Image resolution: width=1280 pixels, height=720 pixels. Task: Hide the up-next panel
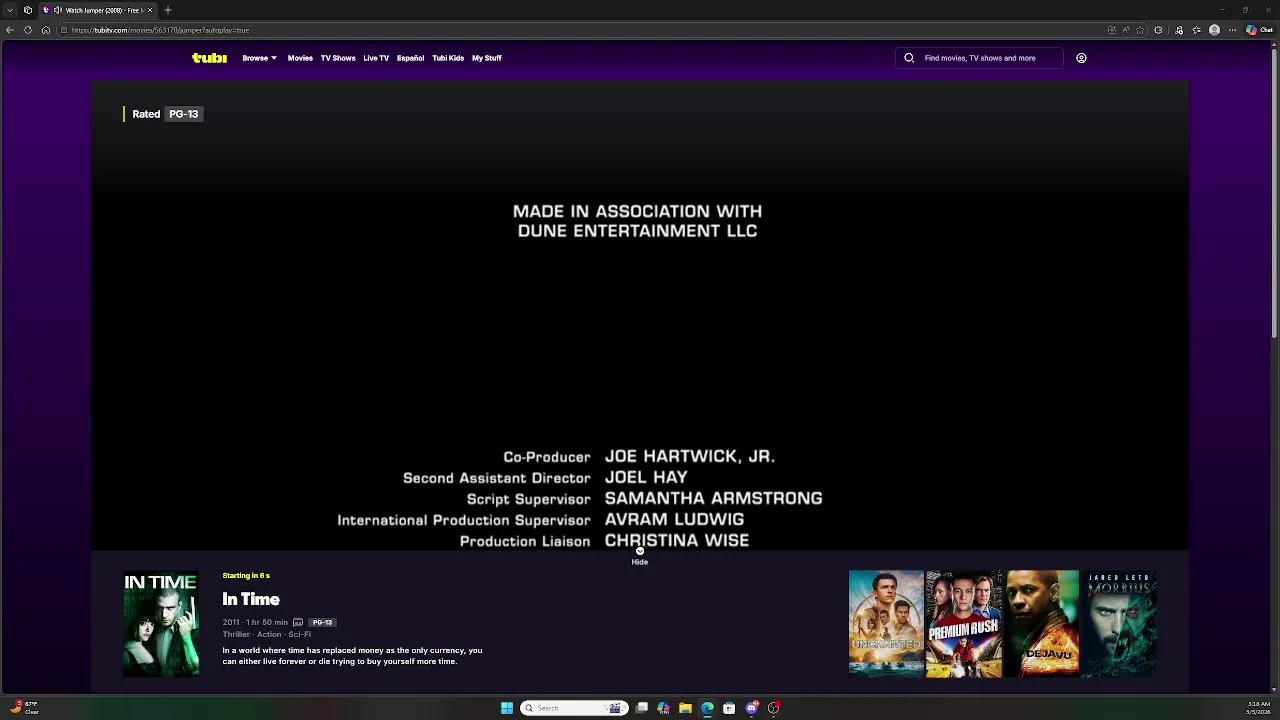tap(640, 558)
